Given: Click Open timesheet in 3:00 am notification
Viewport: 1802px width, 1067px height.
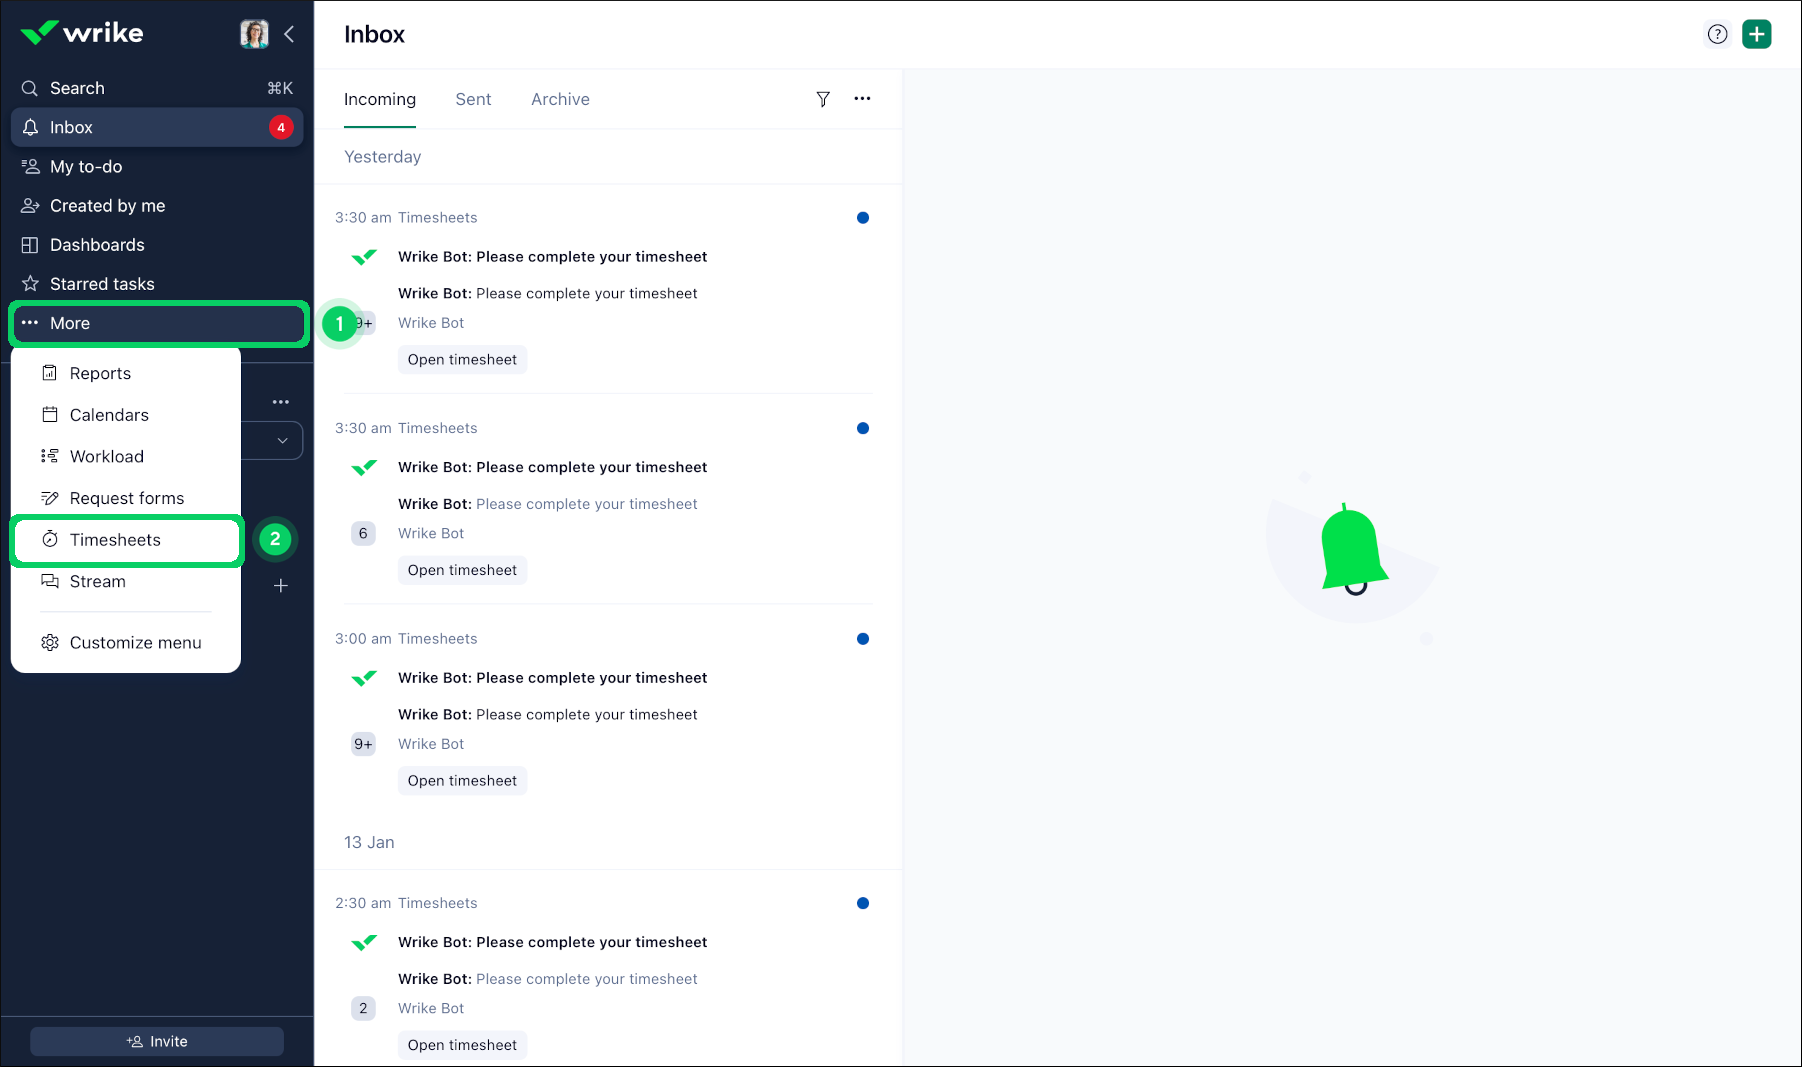Looking at the screenshot, I should pyautogui.click(x=462, y=781).
